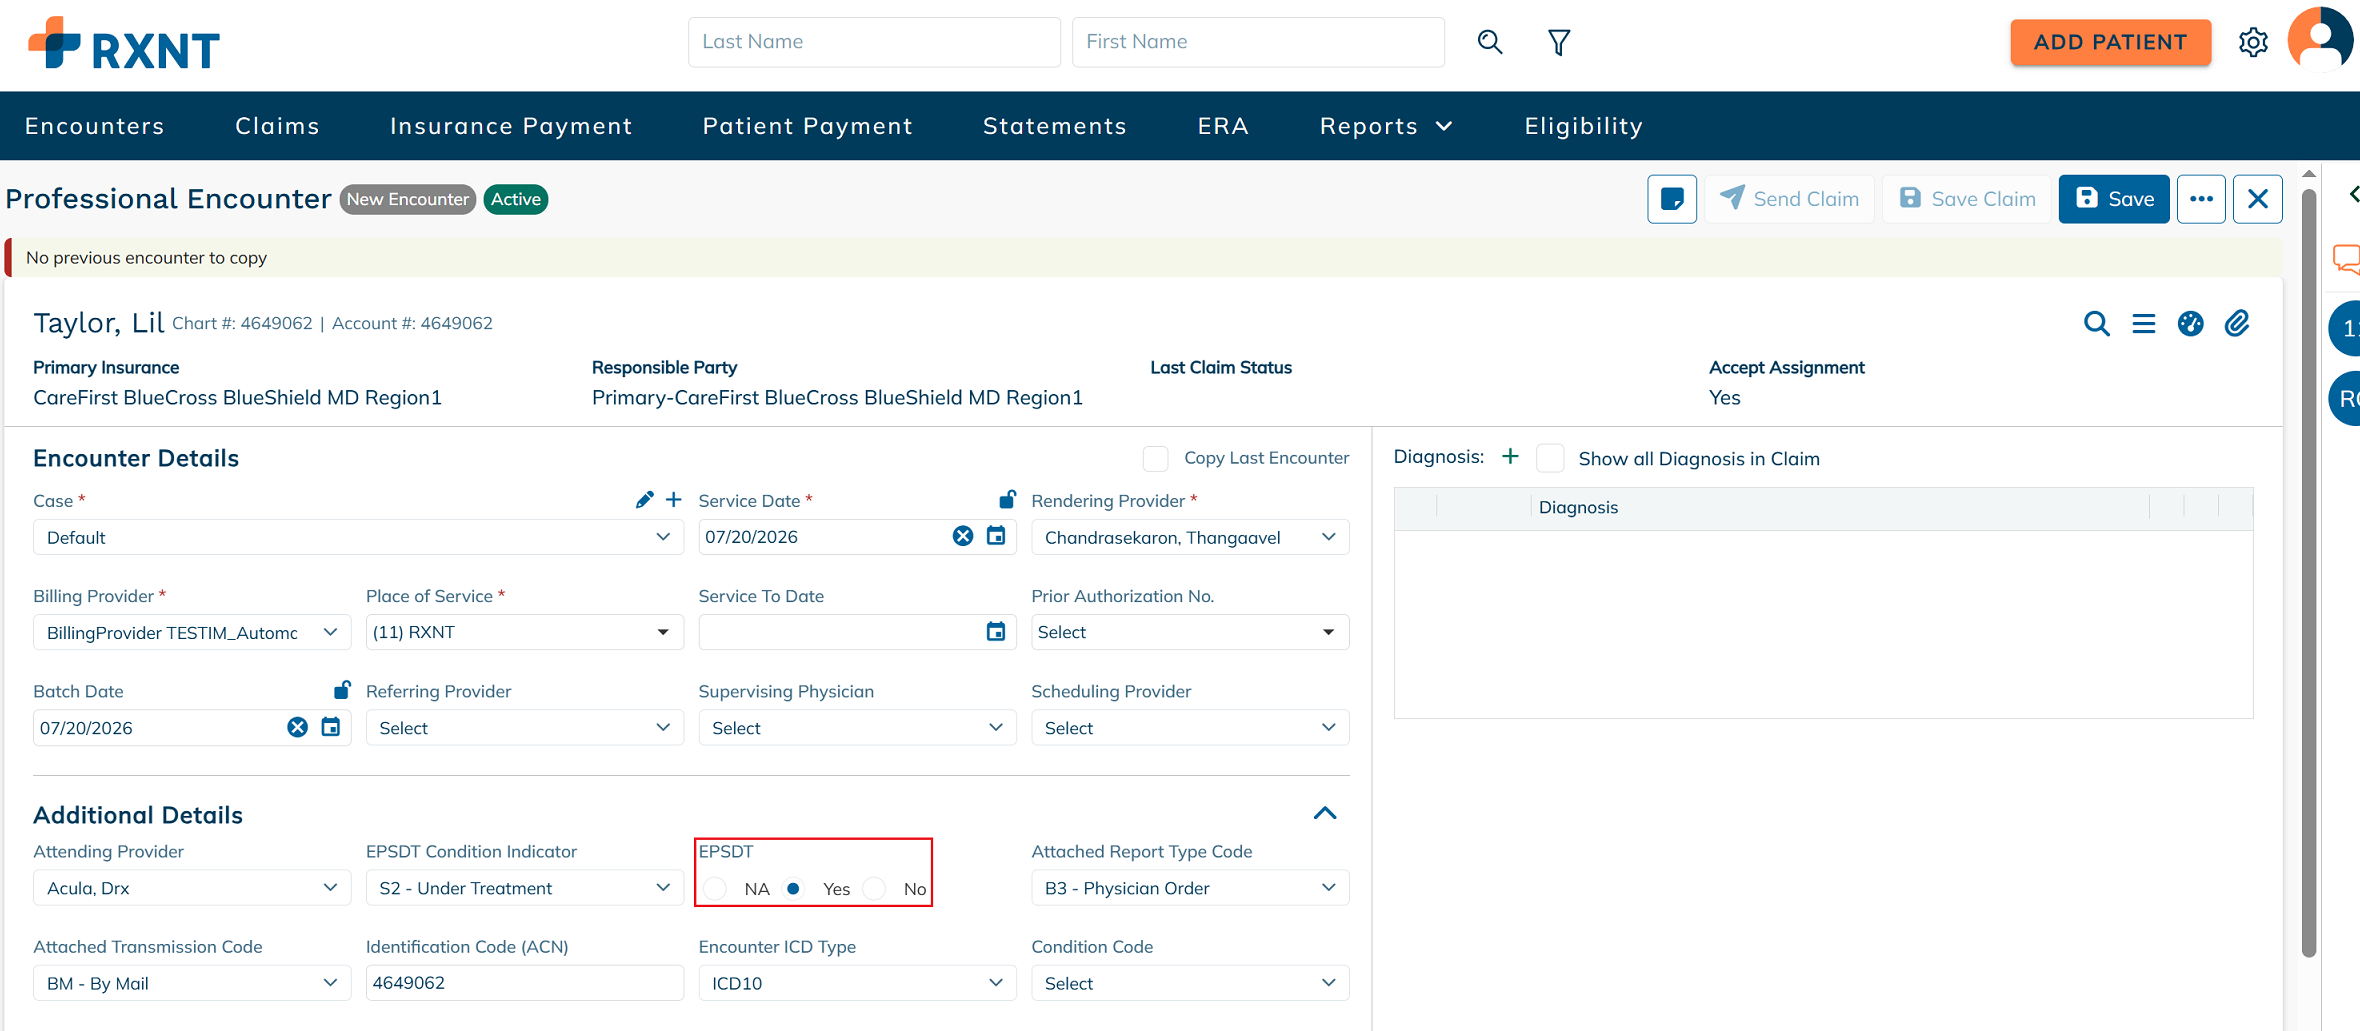This screenshot has height=1031, width=2360.
Task: Open the Referring Provider dropdown
Action: (x=525, y=728)
